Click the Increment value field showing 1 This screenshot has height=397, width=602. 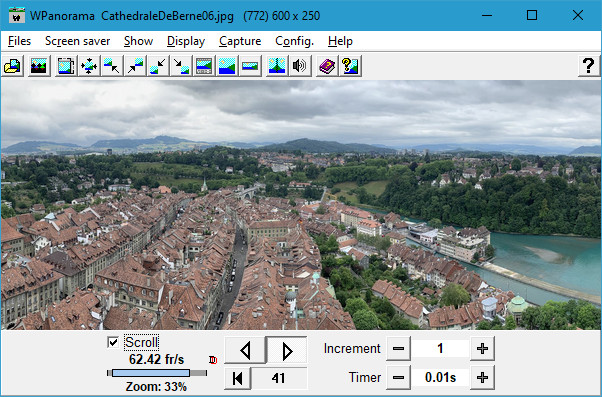440,349
